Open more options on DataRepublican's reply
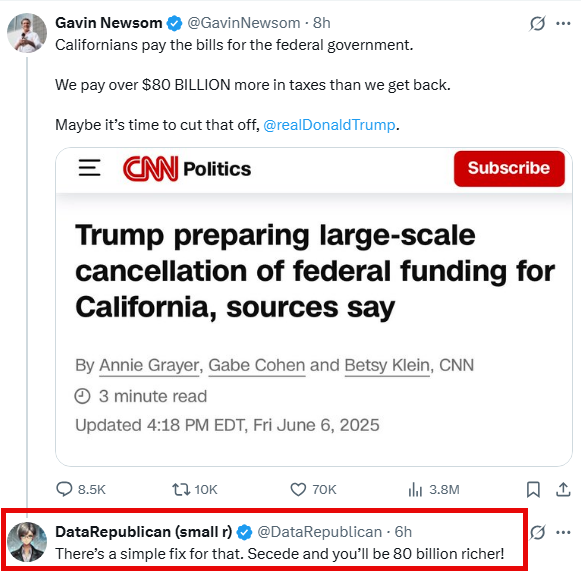Image resolution: width=581 pixels, height=571 pixels. click(563, 532)
